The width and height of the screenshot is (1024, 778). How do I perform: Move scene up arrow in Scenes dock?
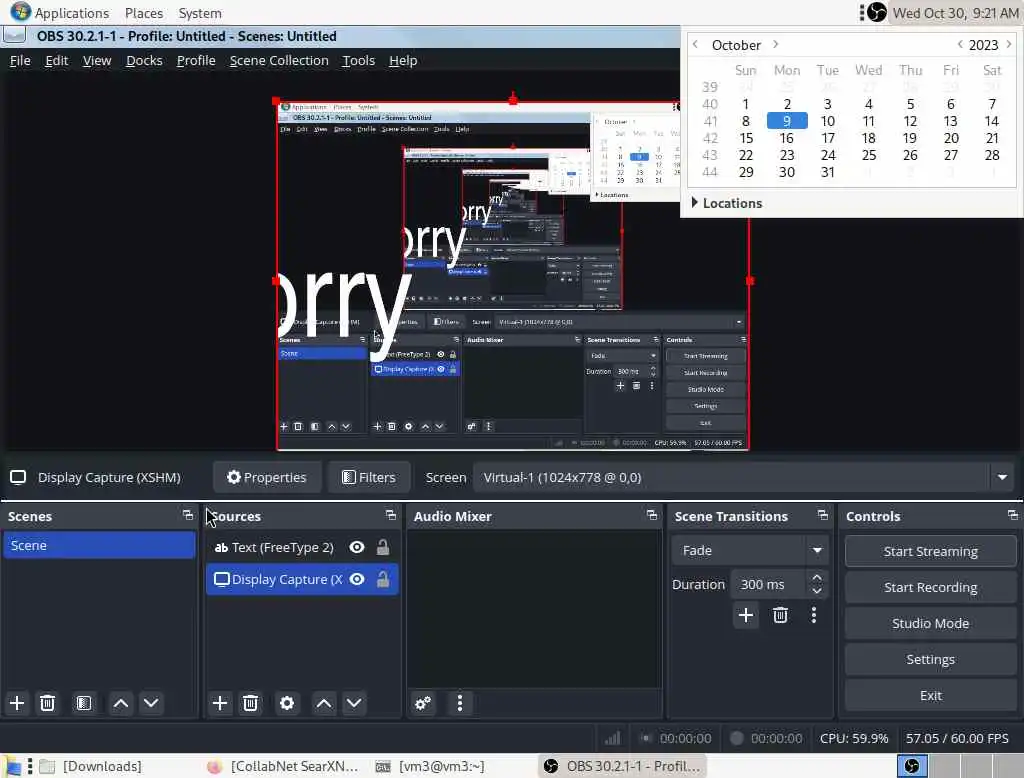point(121,703)
